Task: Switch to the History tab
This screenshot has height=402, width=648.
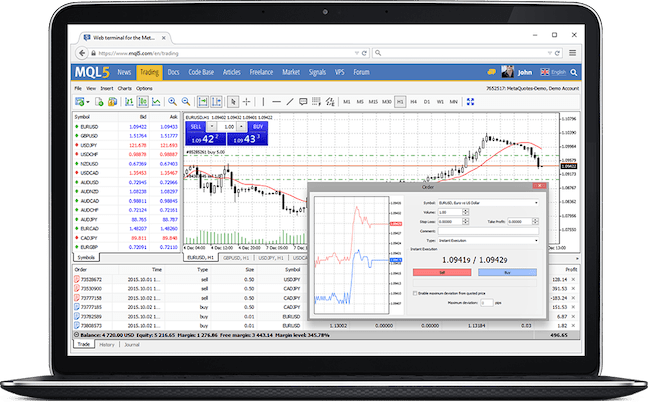Action: click(107, 345)
